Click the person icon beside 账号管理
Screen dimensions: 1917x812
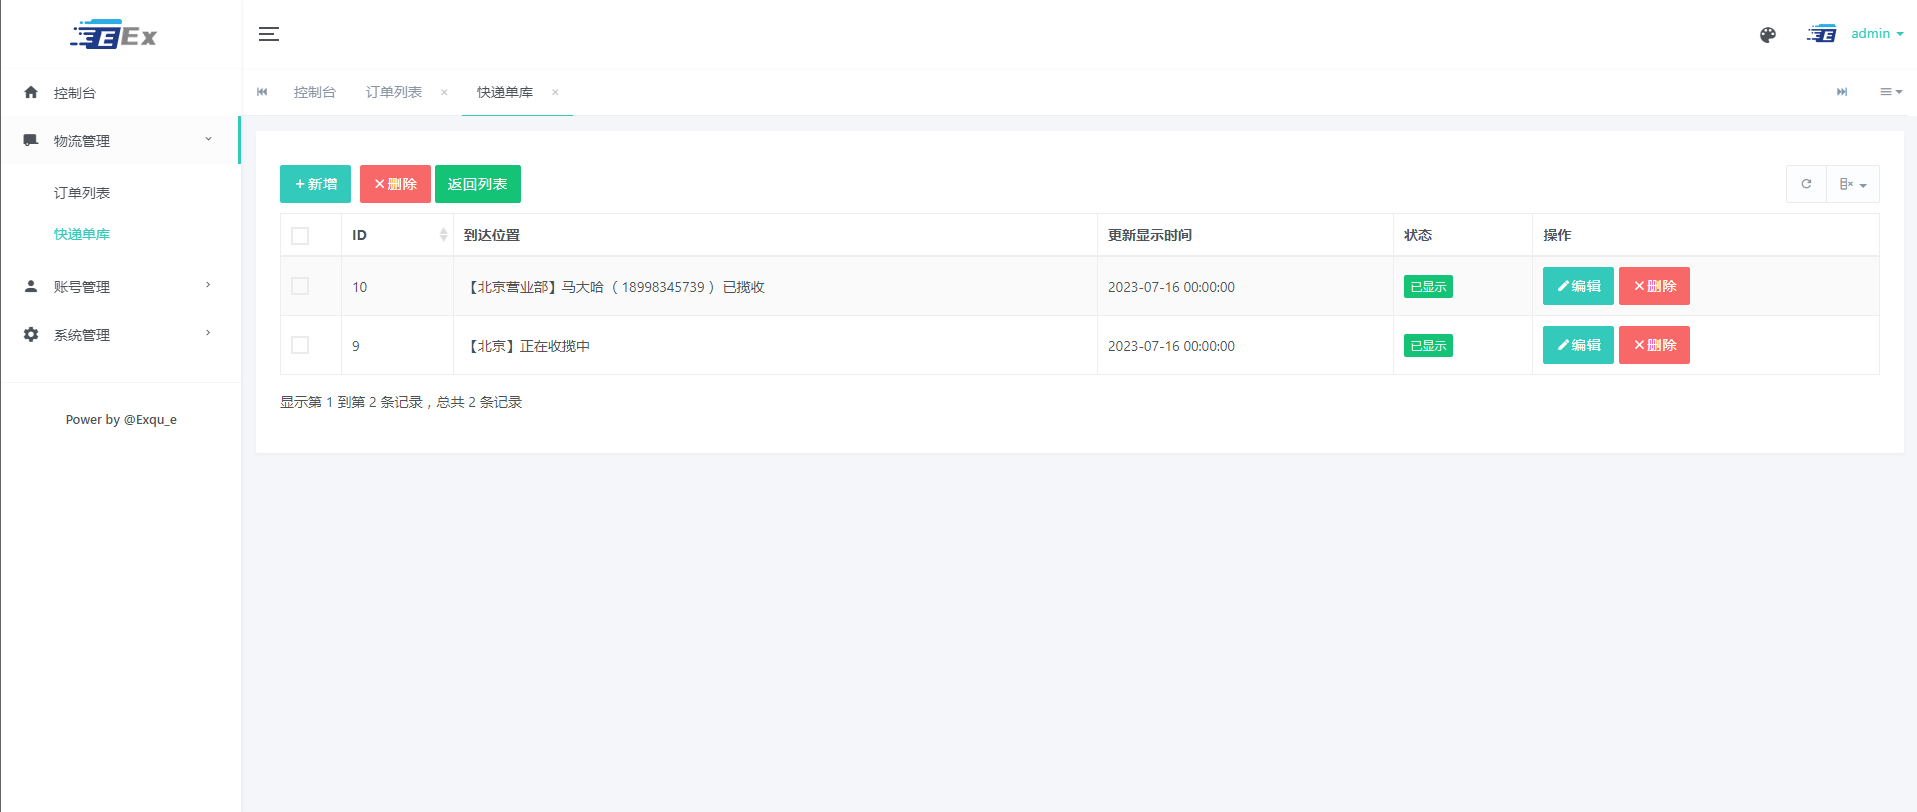pos(31,286)
